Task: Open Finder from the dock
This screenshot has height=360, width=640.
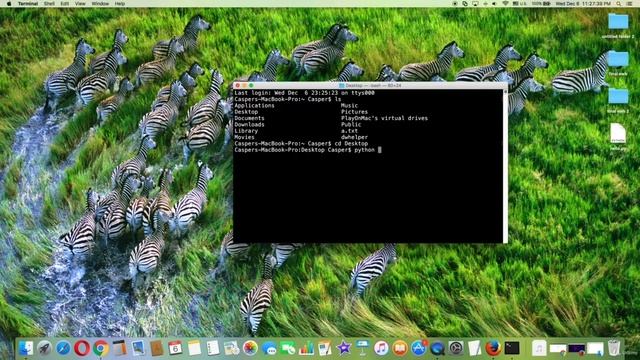Action: [26, 348]
